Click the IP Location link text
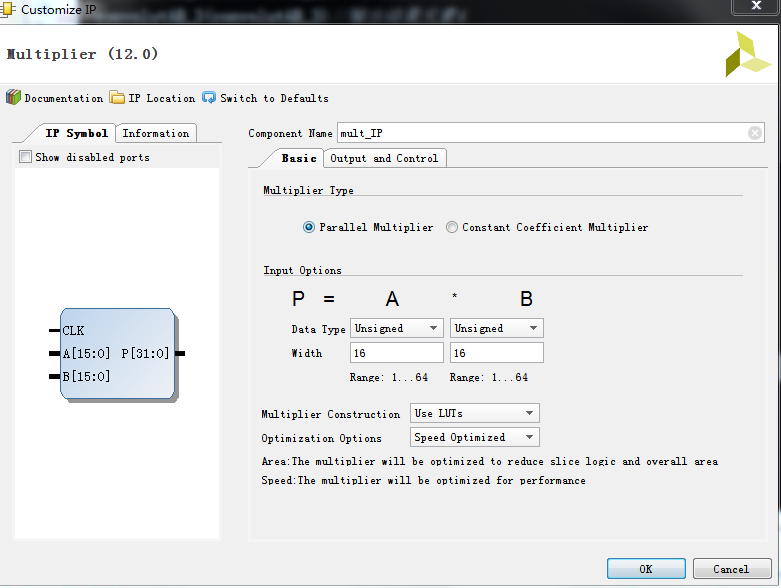781x588 pixels. click(162, 98)
